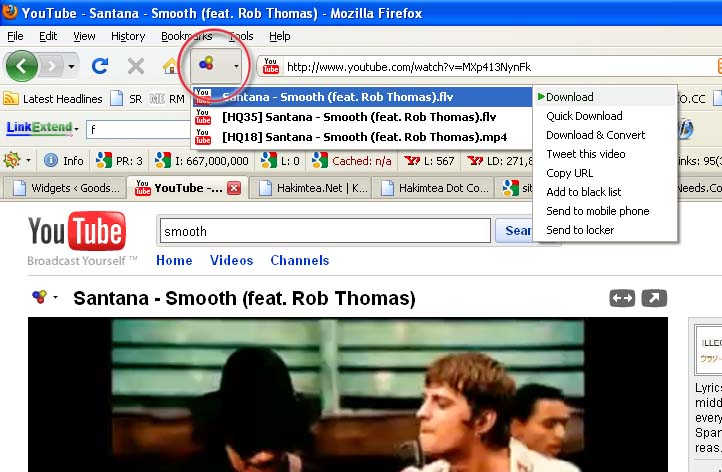Viewport: 722px width, 472px height.
Task: Choose Send to locker option
Action: click(x=605, y=230)
